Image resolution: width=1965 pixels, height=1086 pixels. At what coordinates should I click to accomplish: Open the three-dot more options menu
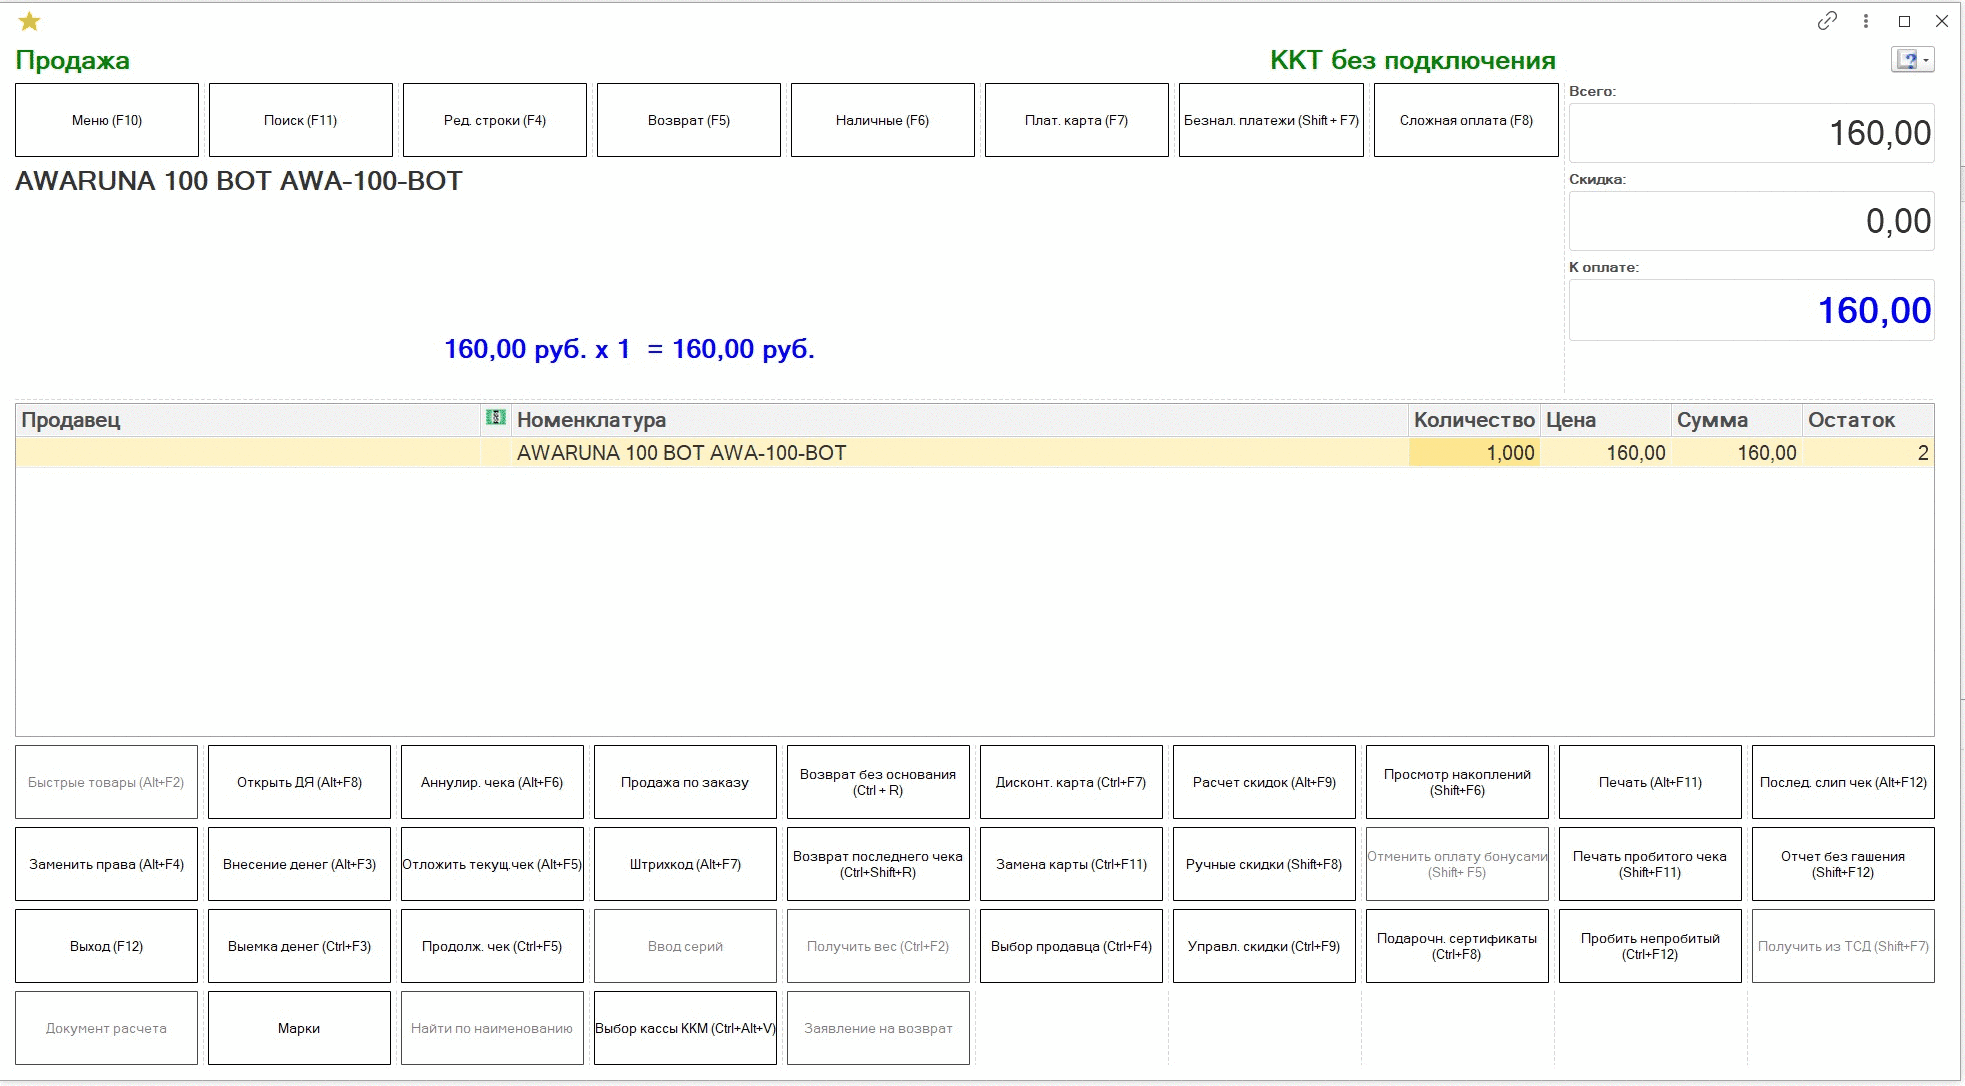tap(1866, 21)
